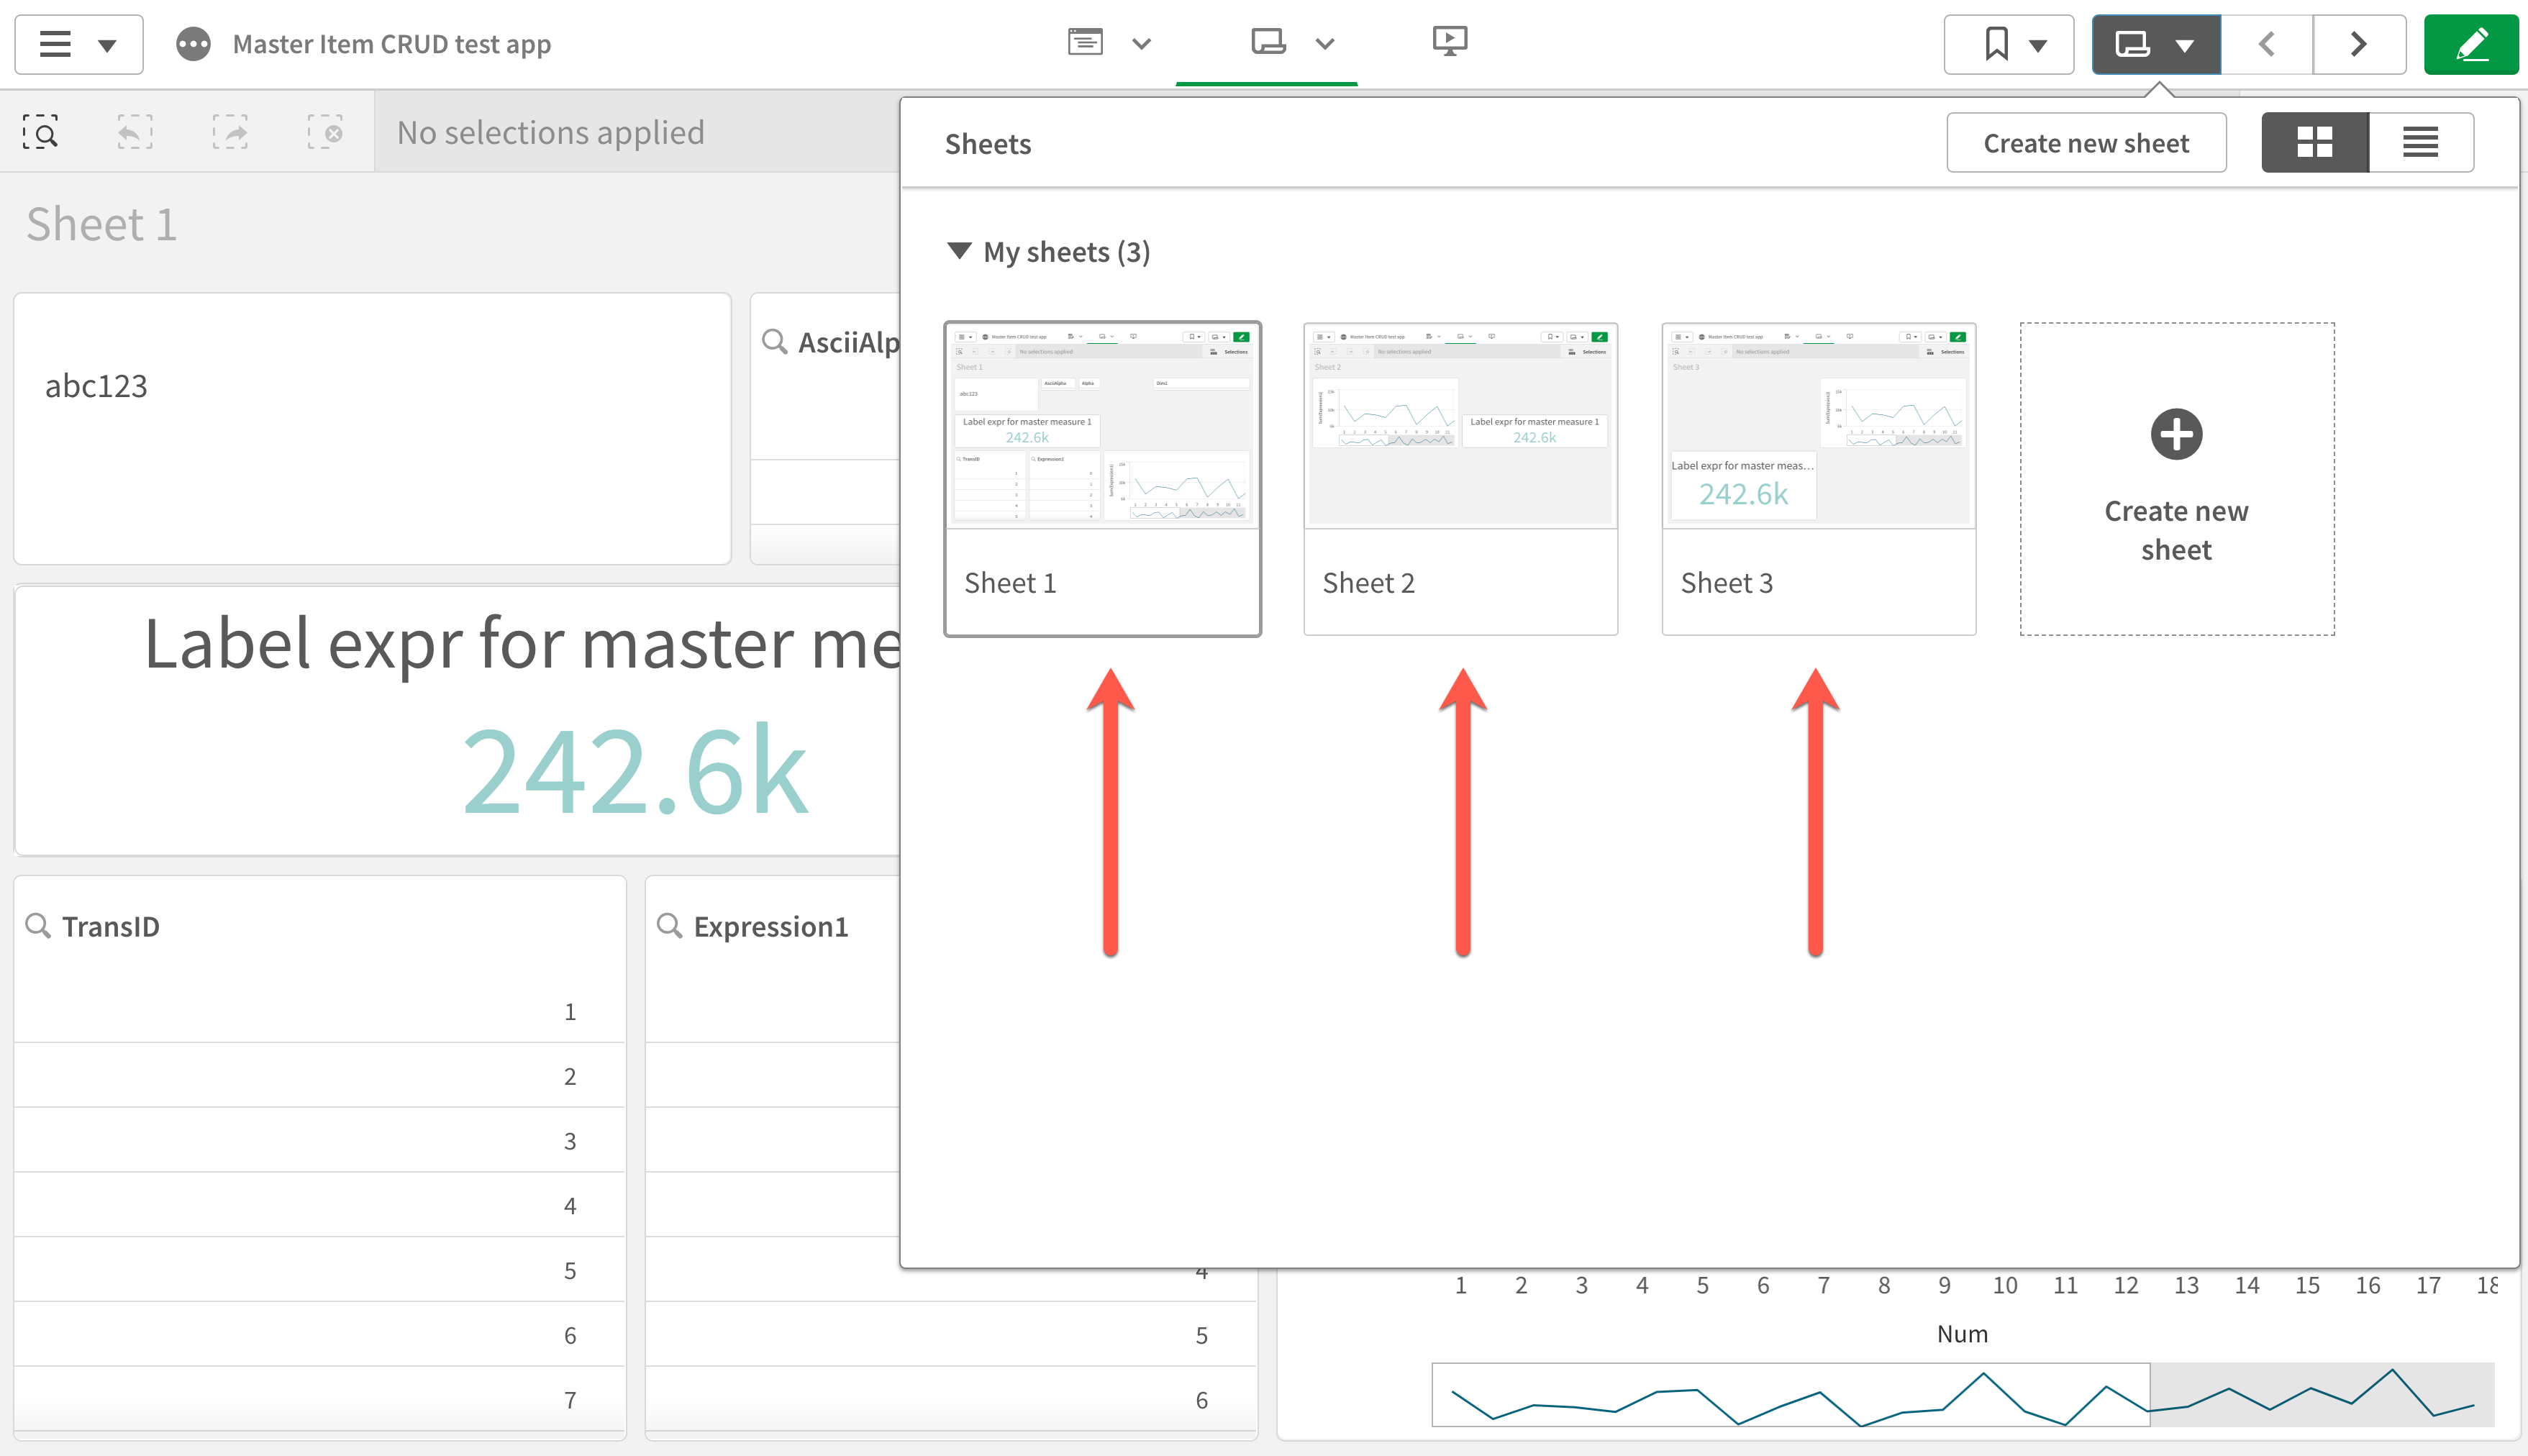Screen dimensions: 2528x1456
Task: Search within the Expression1 listbox
Action: (670, 925)
